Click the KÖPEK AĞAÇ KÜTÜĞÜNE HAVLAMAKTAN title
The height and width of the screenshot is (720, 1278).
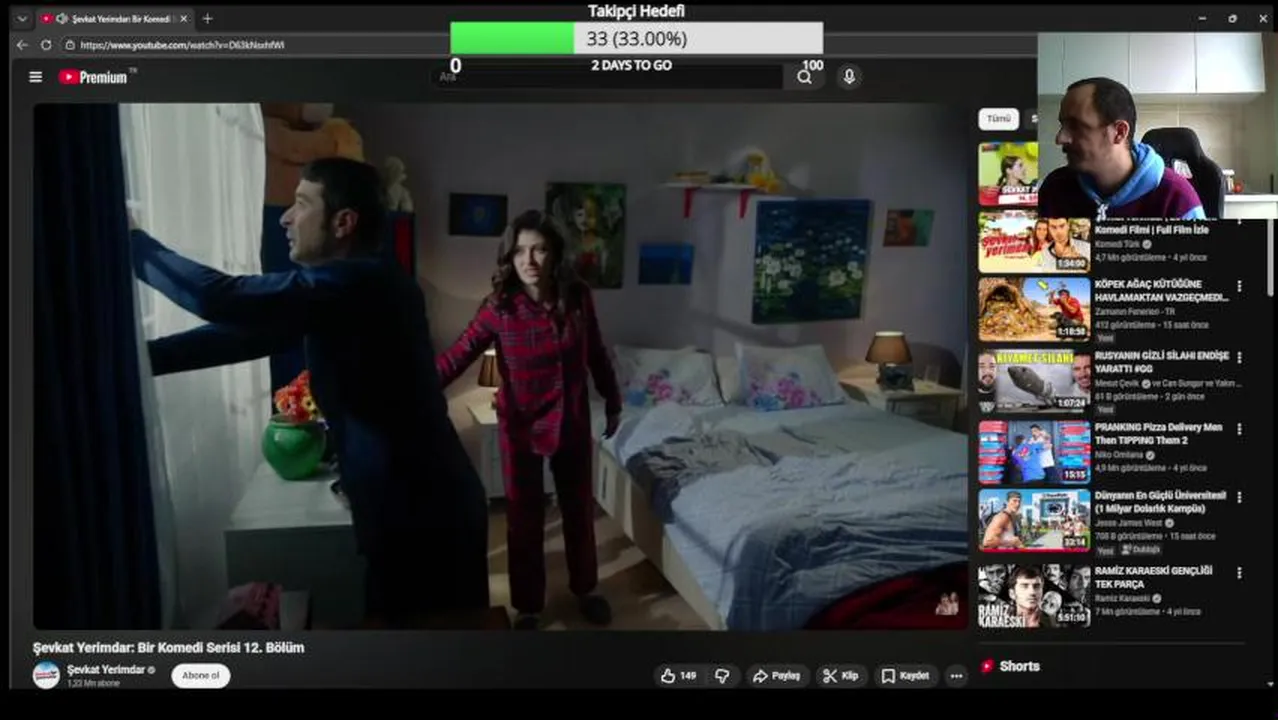(1161, 290)
